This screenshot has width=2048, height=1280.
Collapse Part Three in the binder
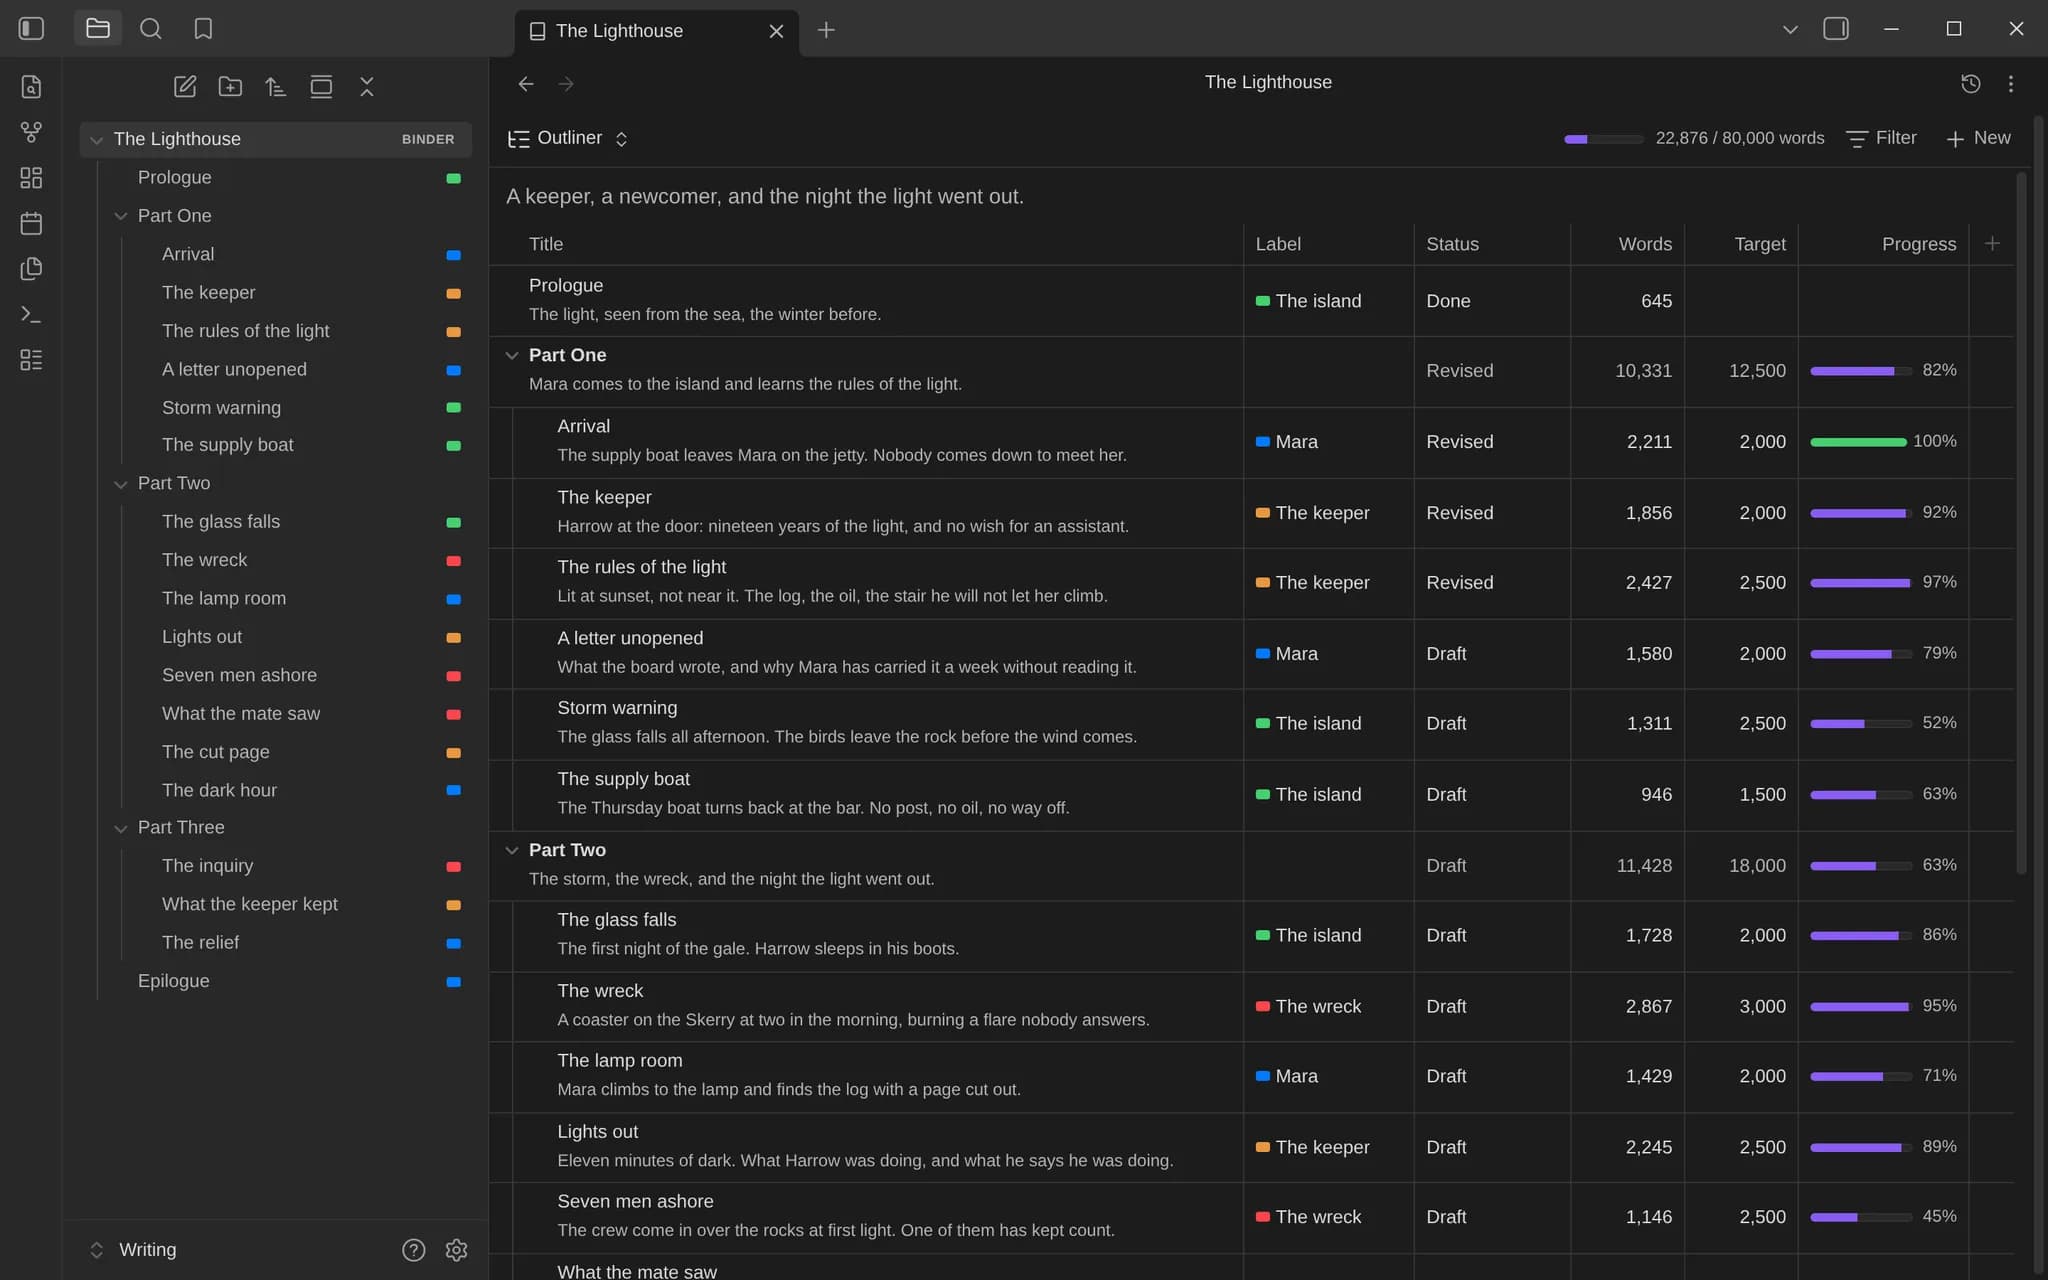120,828
